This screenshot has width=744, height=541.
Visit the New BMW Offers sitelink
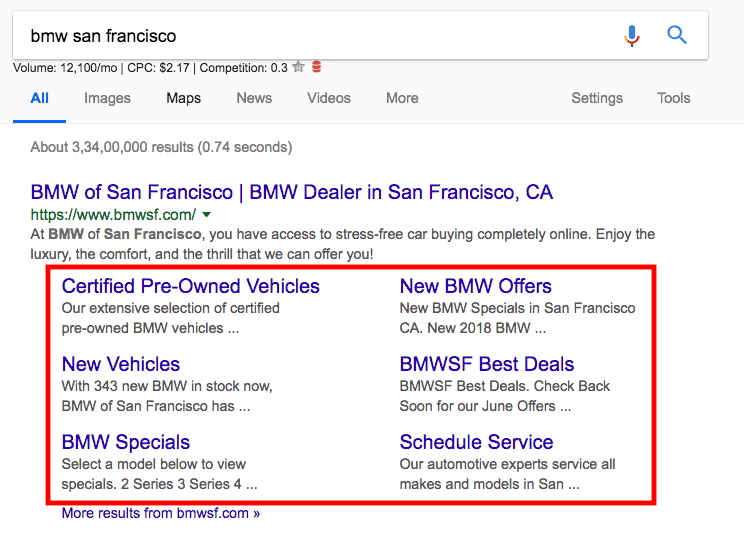click(x=475, y=286)
